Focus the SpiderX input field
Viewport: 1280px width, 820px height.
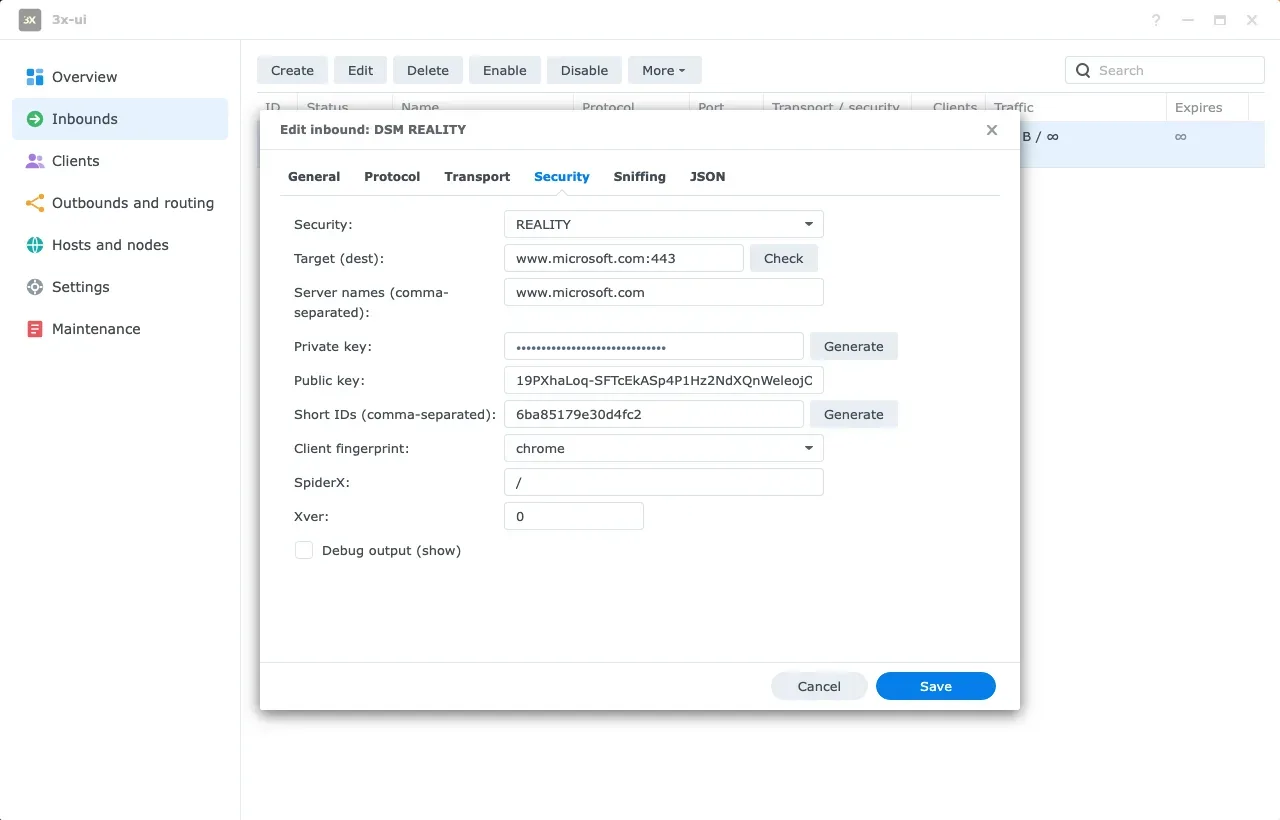(x=664, y=482)
